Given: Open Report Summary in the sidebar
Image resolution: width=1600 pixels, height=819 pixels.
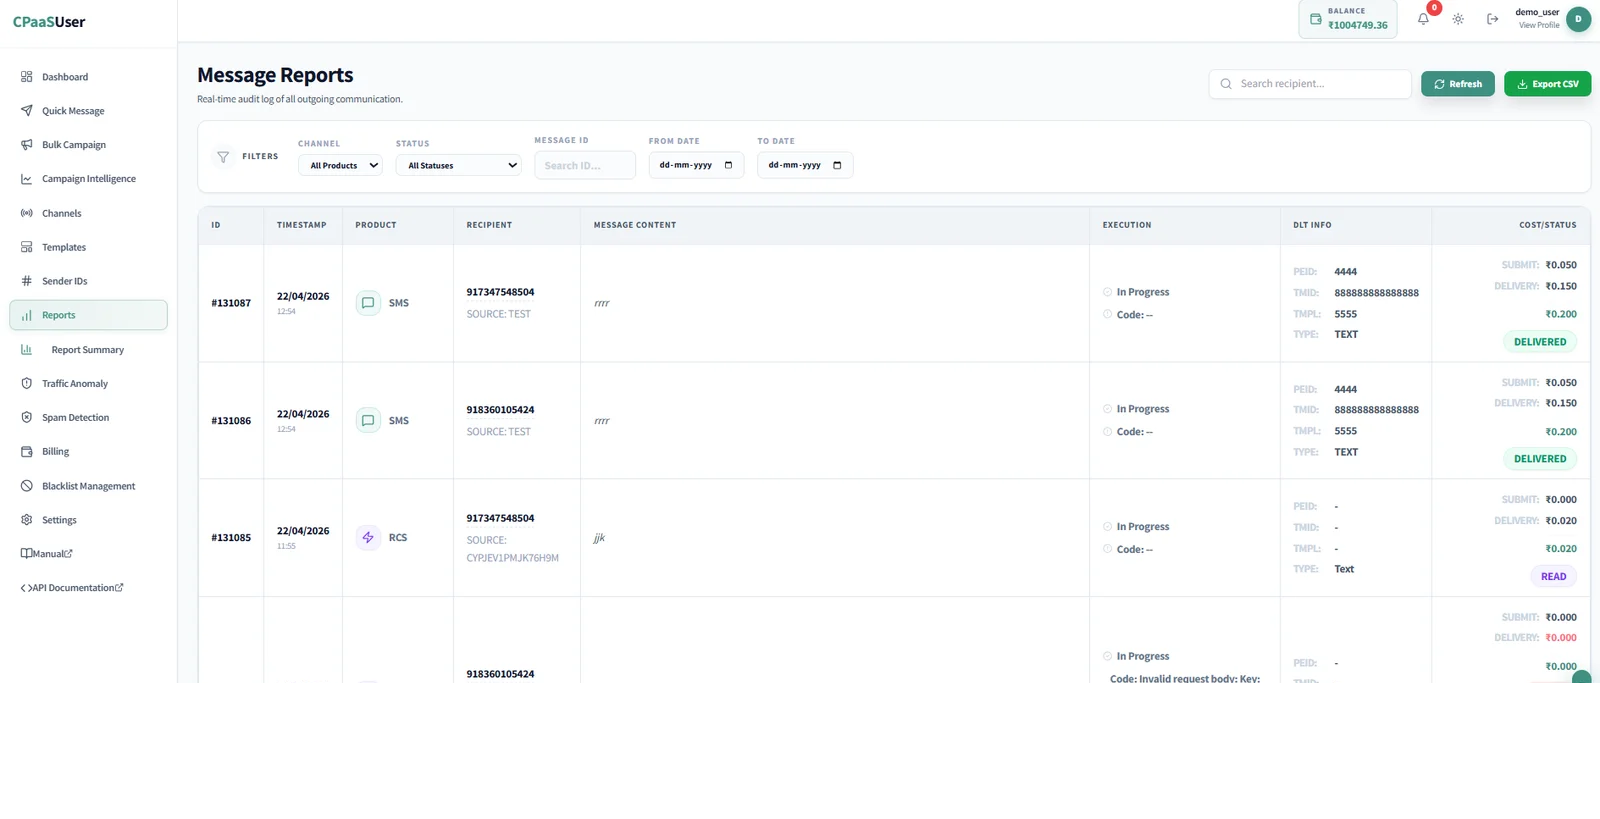Looking at the screenshot, I should coord(88,350).
